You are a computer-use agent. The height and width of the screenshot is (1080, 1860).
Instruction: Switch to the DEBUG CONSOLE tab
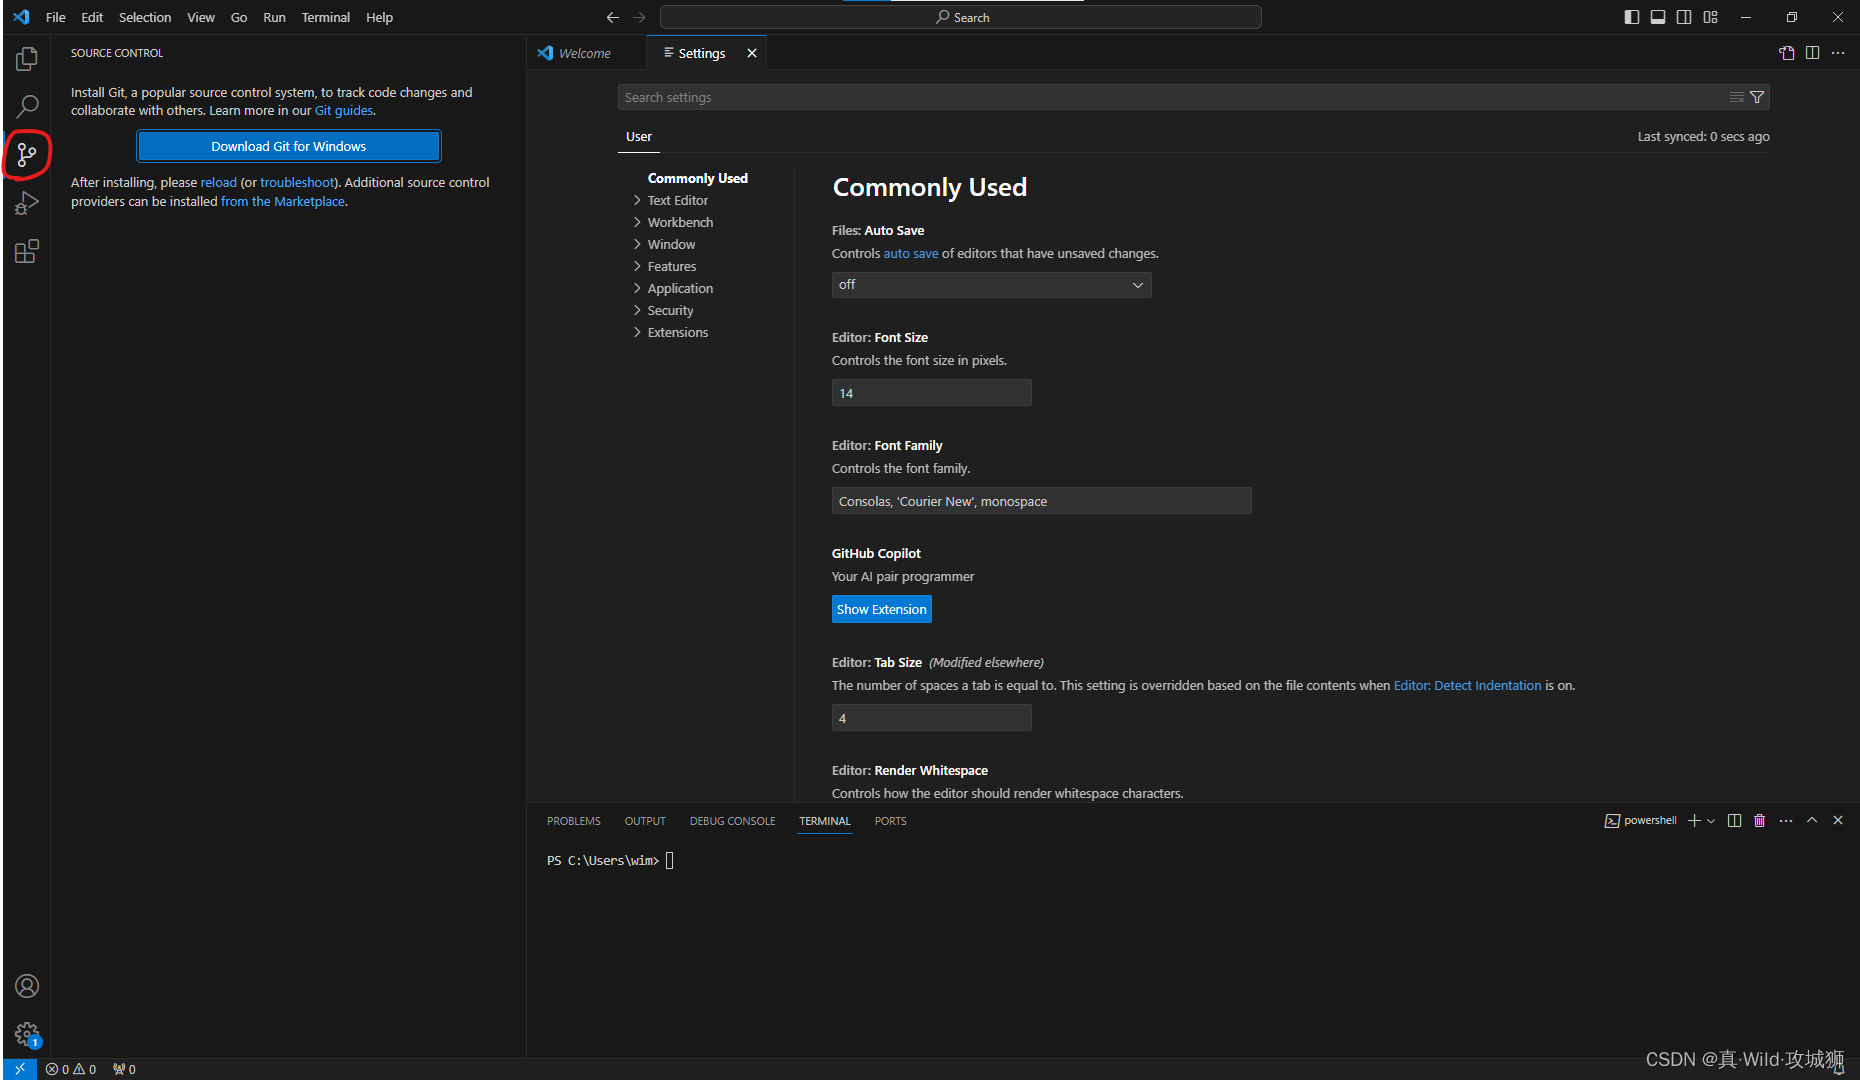coord(732,821)
